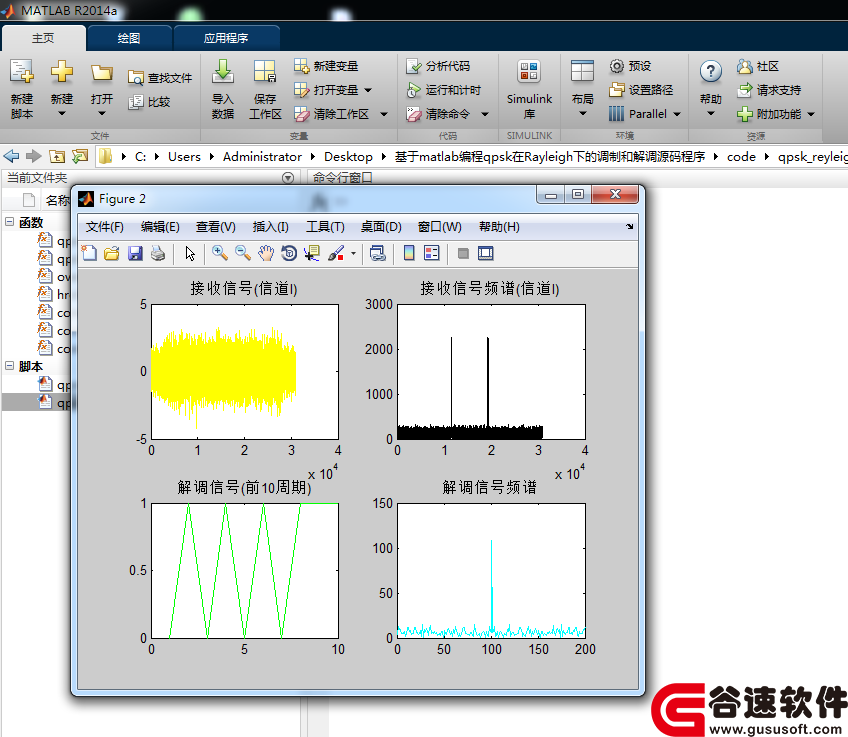The image size is (848, 737).
Task: Click the Link Plot icon in Figure 2
Action: click(x=377, y=253)
